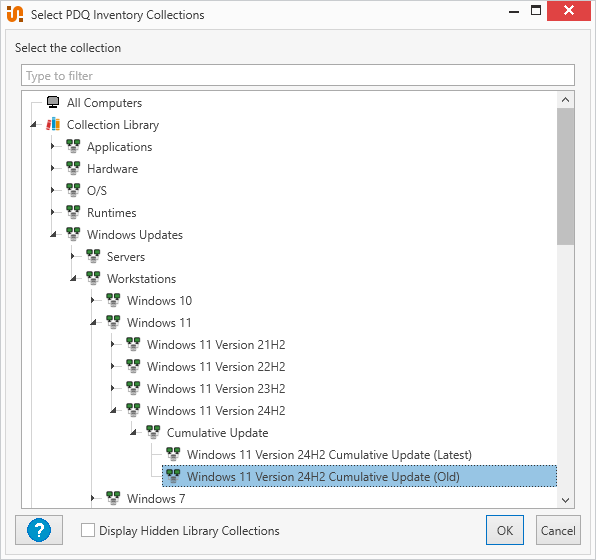596x560 pixels.
Task: Click the Version 23H2 collection icon
Action: tap(133, 389)
